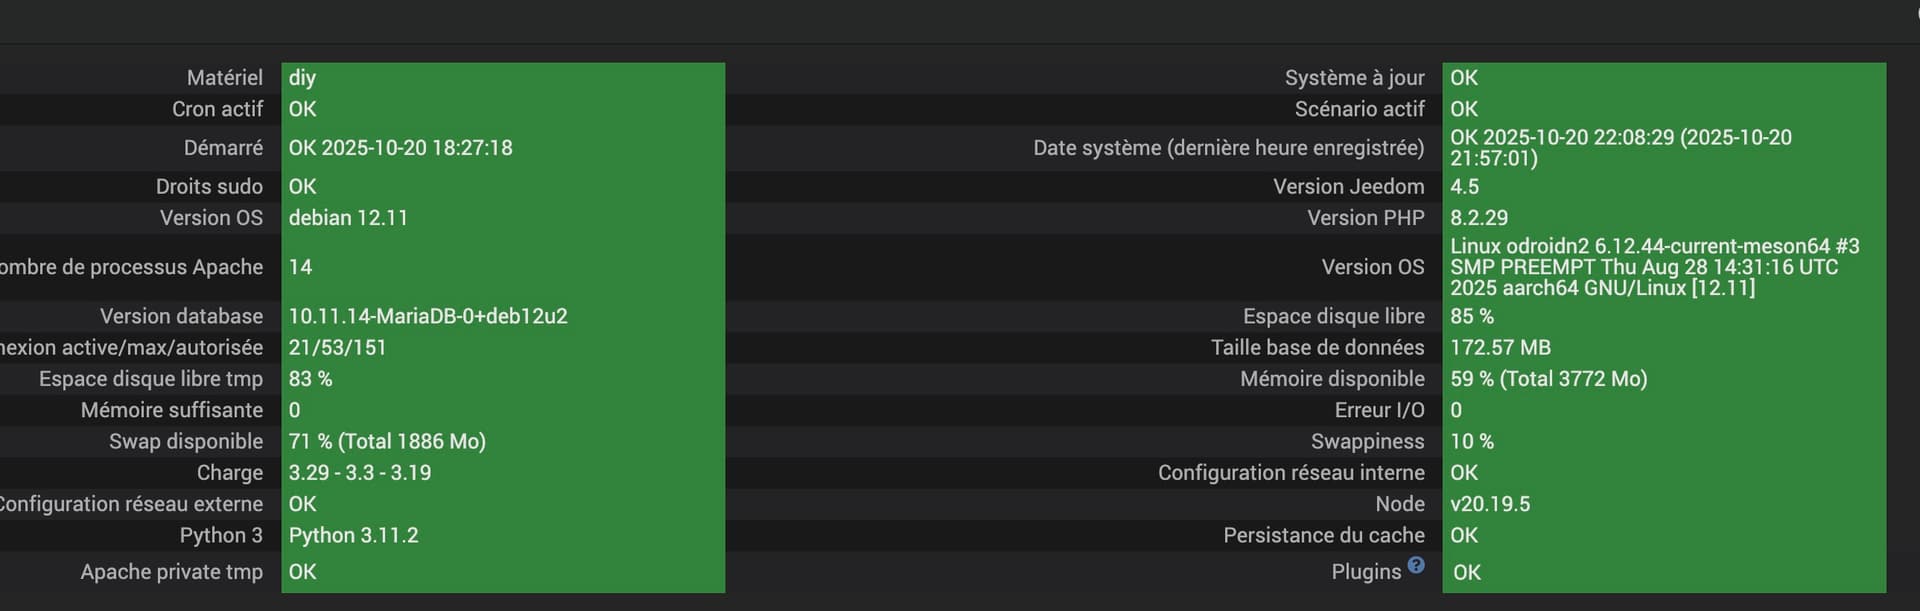The width and height of the screenshot is (1920, 611).
Task: Click the Node version v20.19.5 value
Action: point(1490,504)
